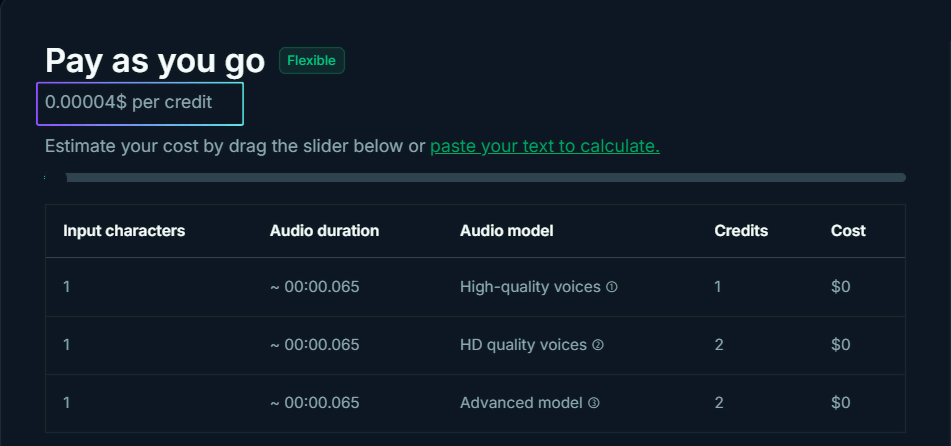The width and height of the screenshot is (951, 446).
Task: Click the cost value in the High-quality voices row
Action: pyautogui.click(x=840, y=287)
